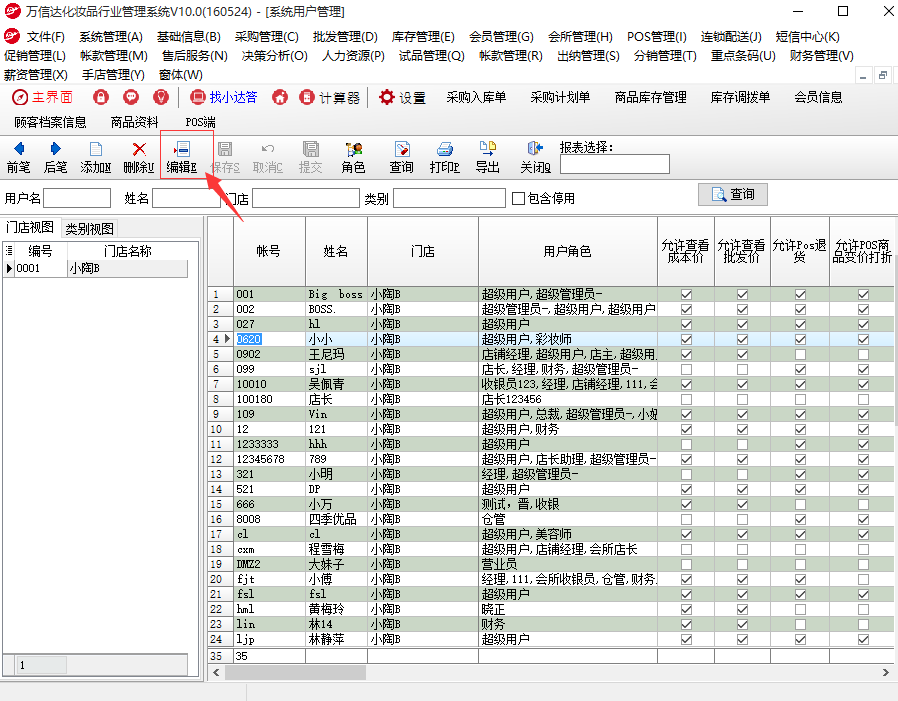Open 系统管理(A) menu

(x=111, y=37)
